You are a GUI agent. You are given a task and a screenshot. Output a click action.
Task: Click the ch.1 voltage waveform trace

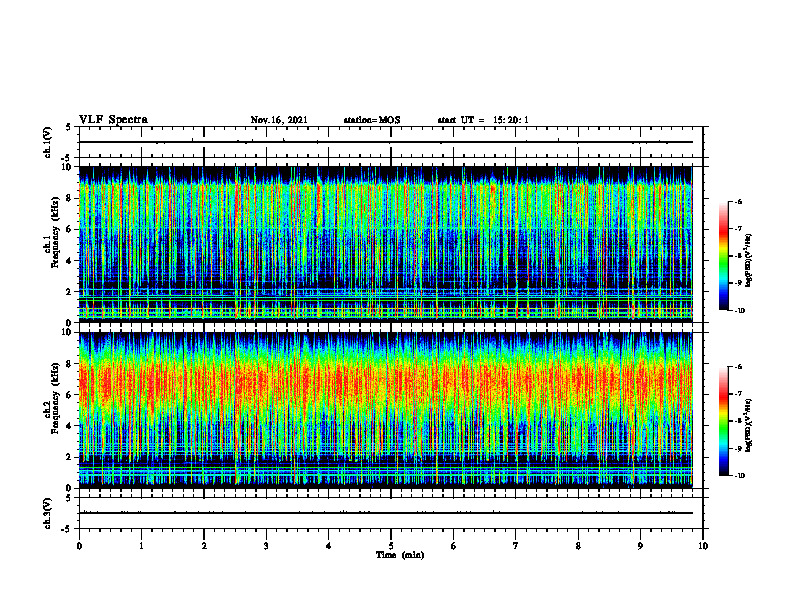[385, 142]
